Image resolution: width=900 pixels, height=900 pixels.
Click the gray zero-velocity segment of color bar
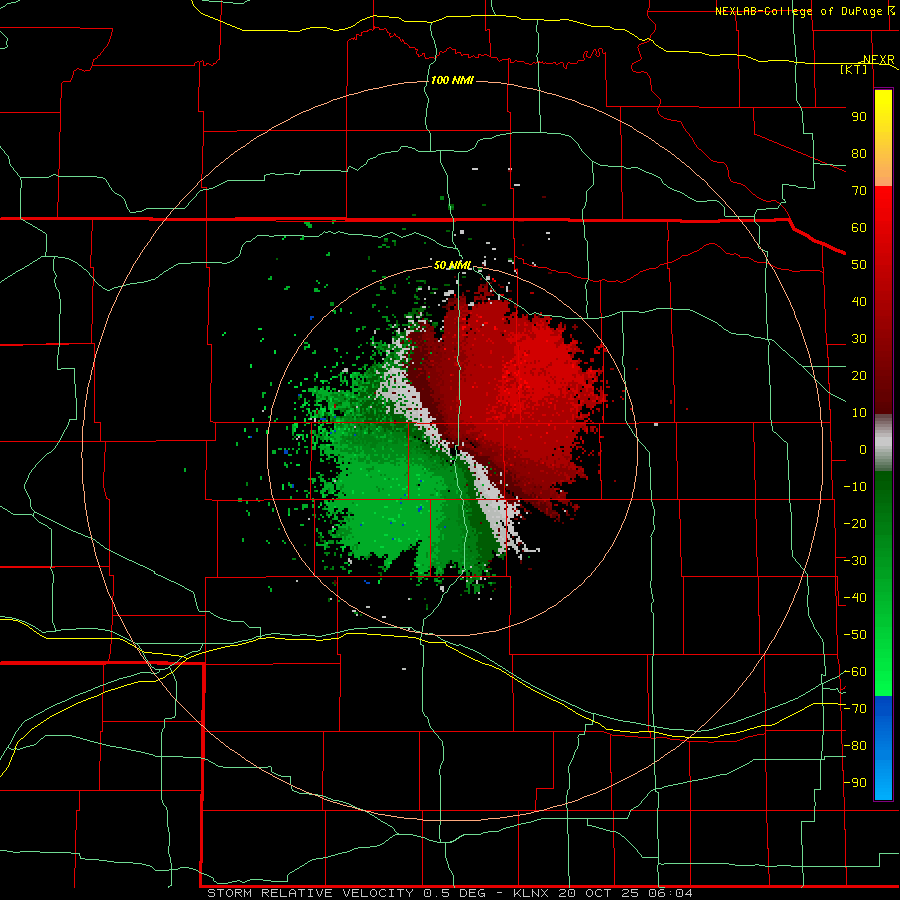pos(883,443)
